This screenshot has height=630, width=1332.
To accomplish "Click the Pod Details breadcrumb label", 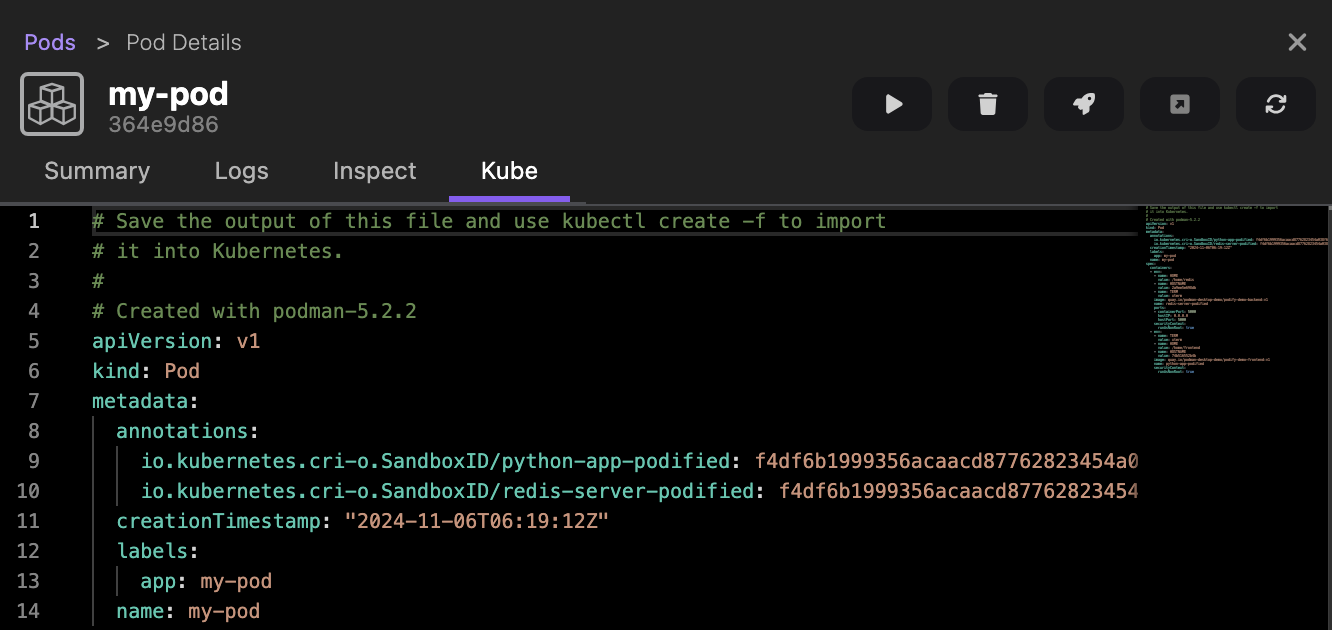I will pos(183,42).
